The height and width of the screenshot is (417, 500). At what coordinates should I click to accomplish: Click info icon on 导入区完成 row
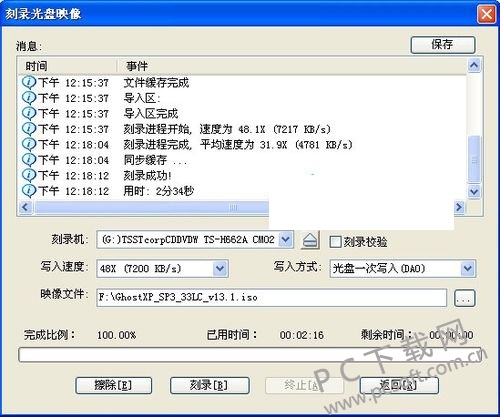[29, 113]
